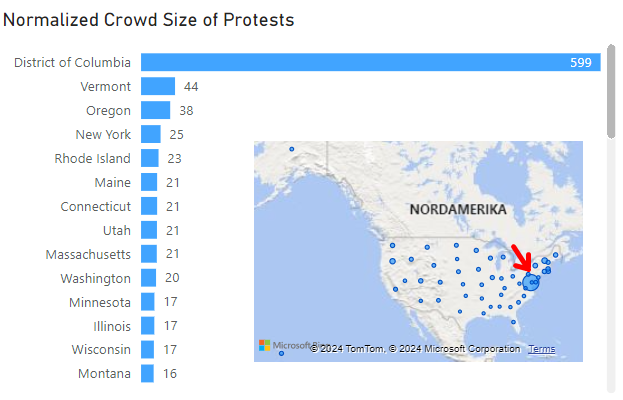623x400 pixels.
Task: Select the Vermont bar
Action: [x=158, y=87]
